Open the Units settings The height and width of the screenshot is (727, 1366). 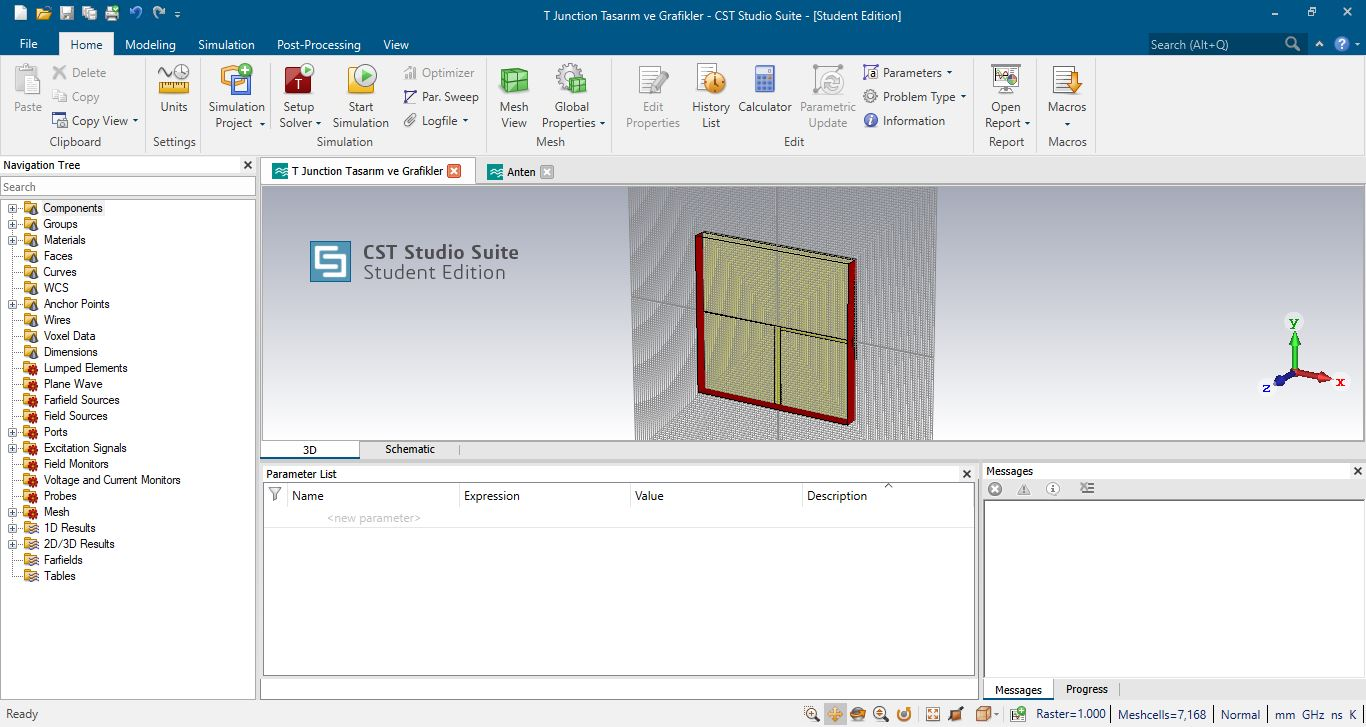click(174, 90)
